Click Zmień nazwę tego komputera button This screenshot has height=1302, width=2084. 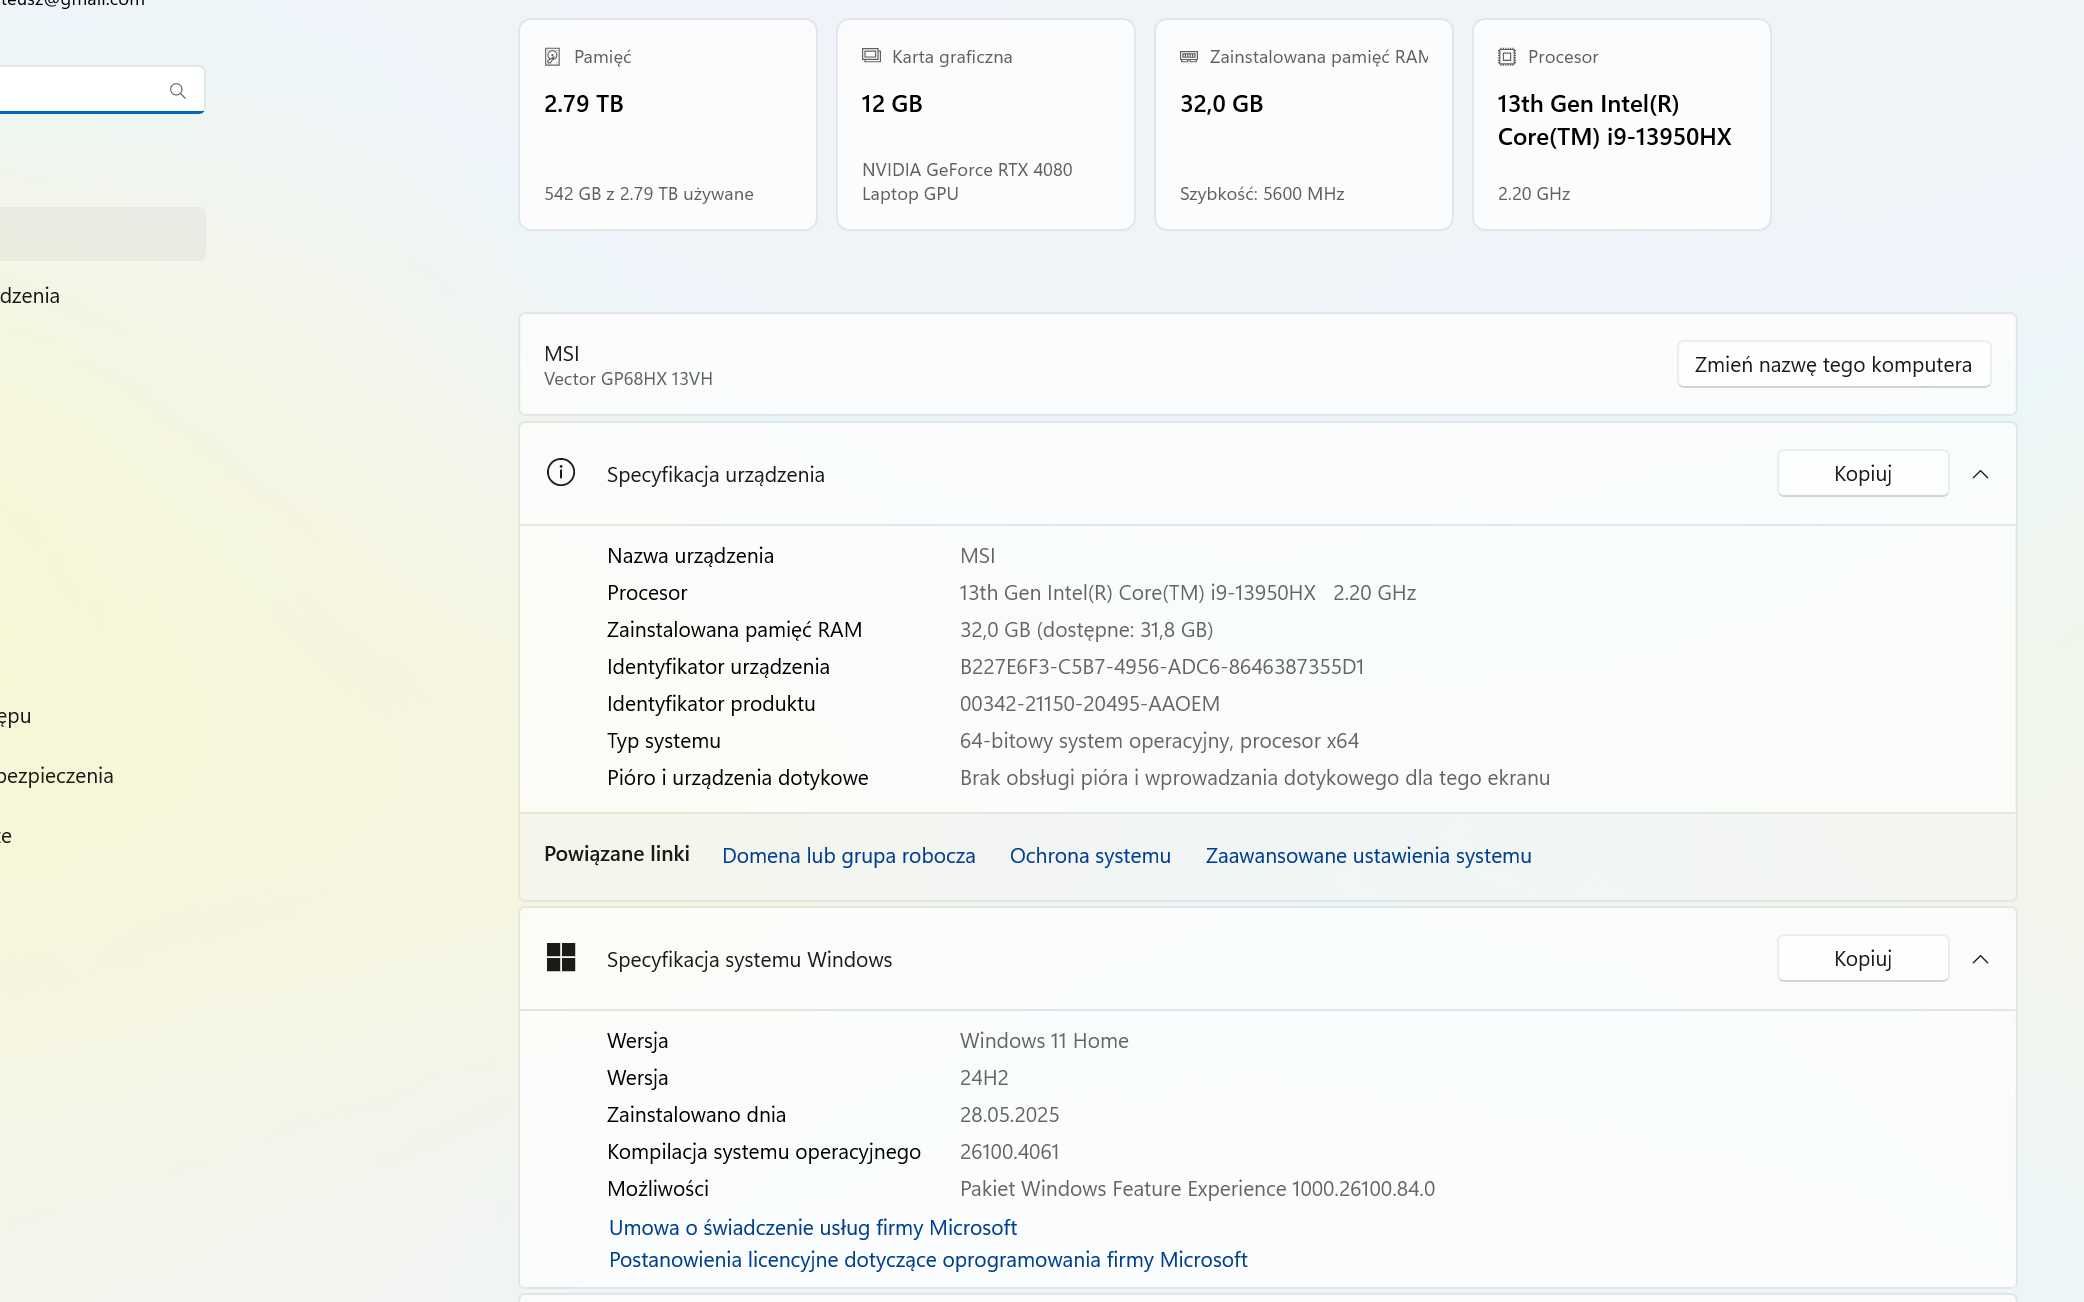point(1833,364)
